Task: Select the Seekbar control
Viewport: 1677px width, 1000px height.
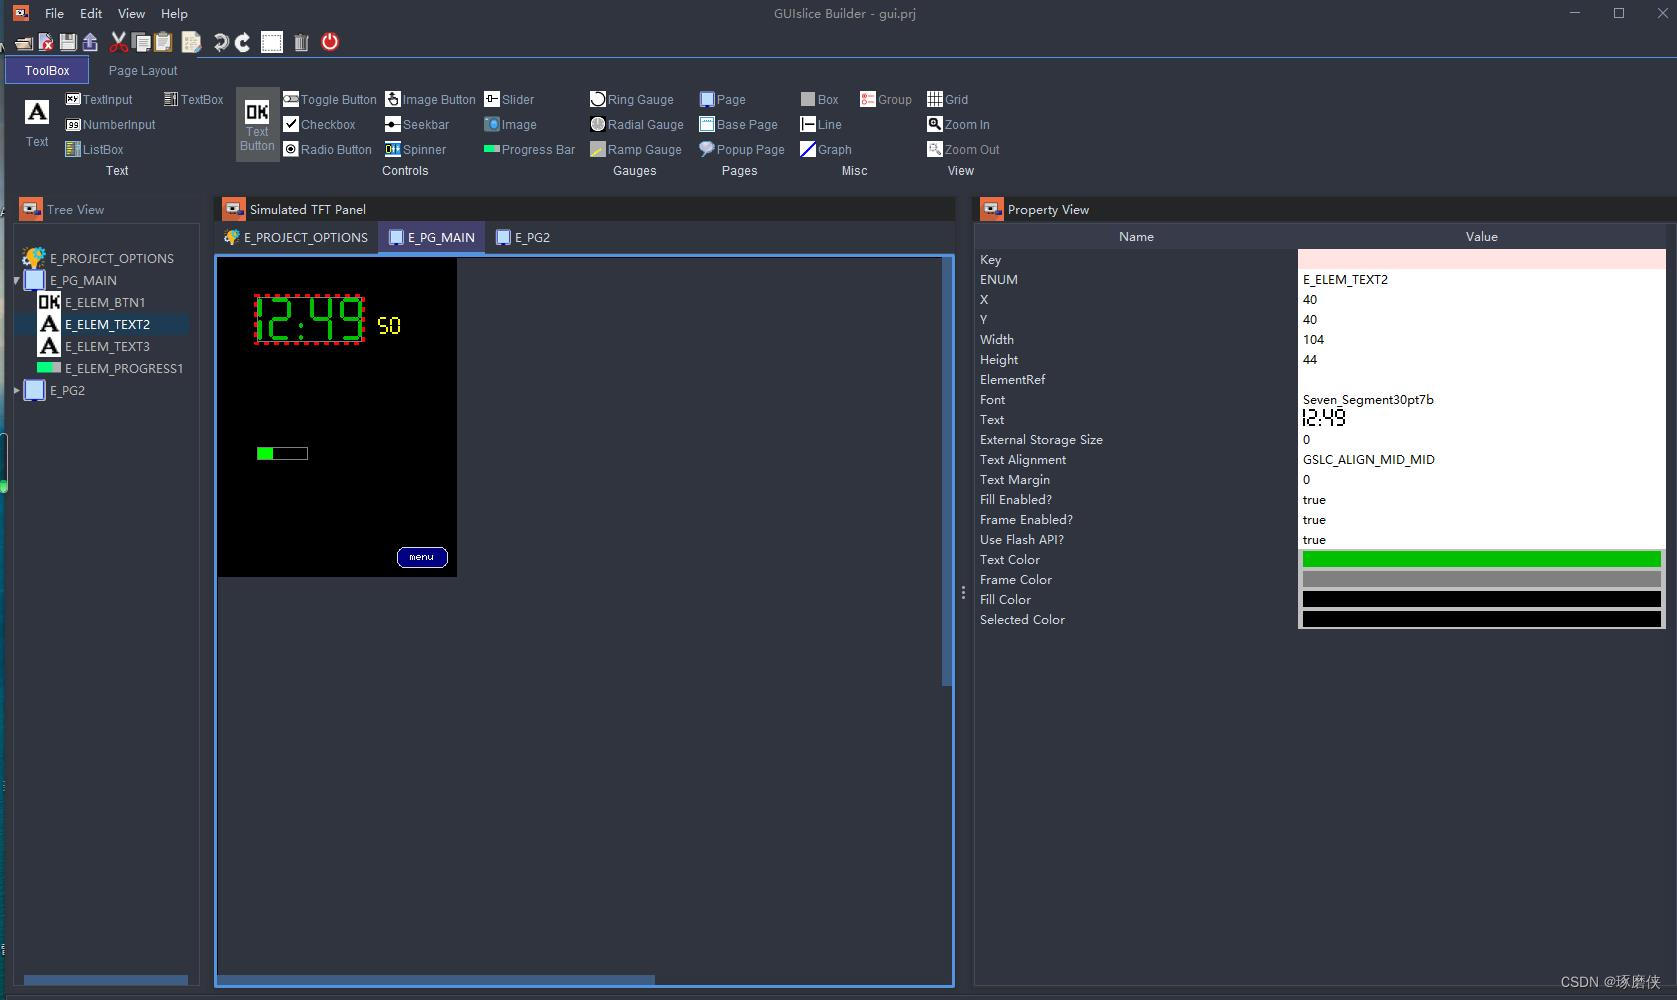Action: tap(418, 124)
